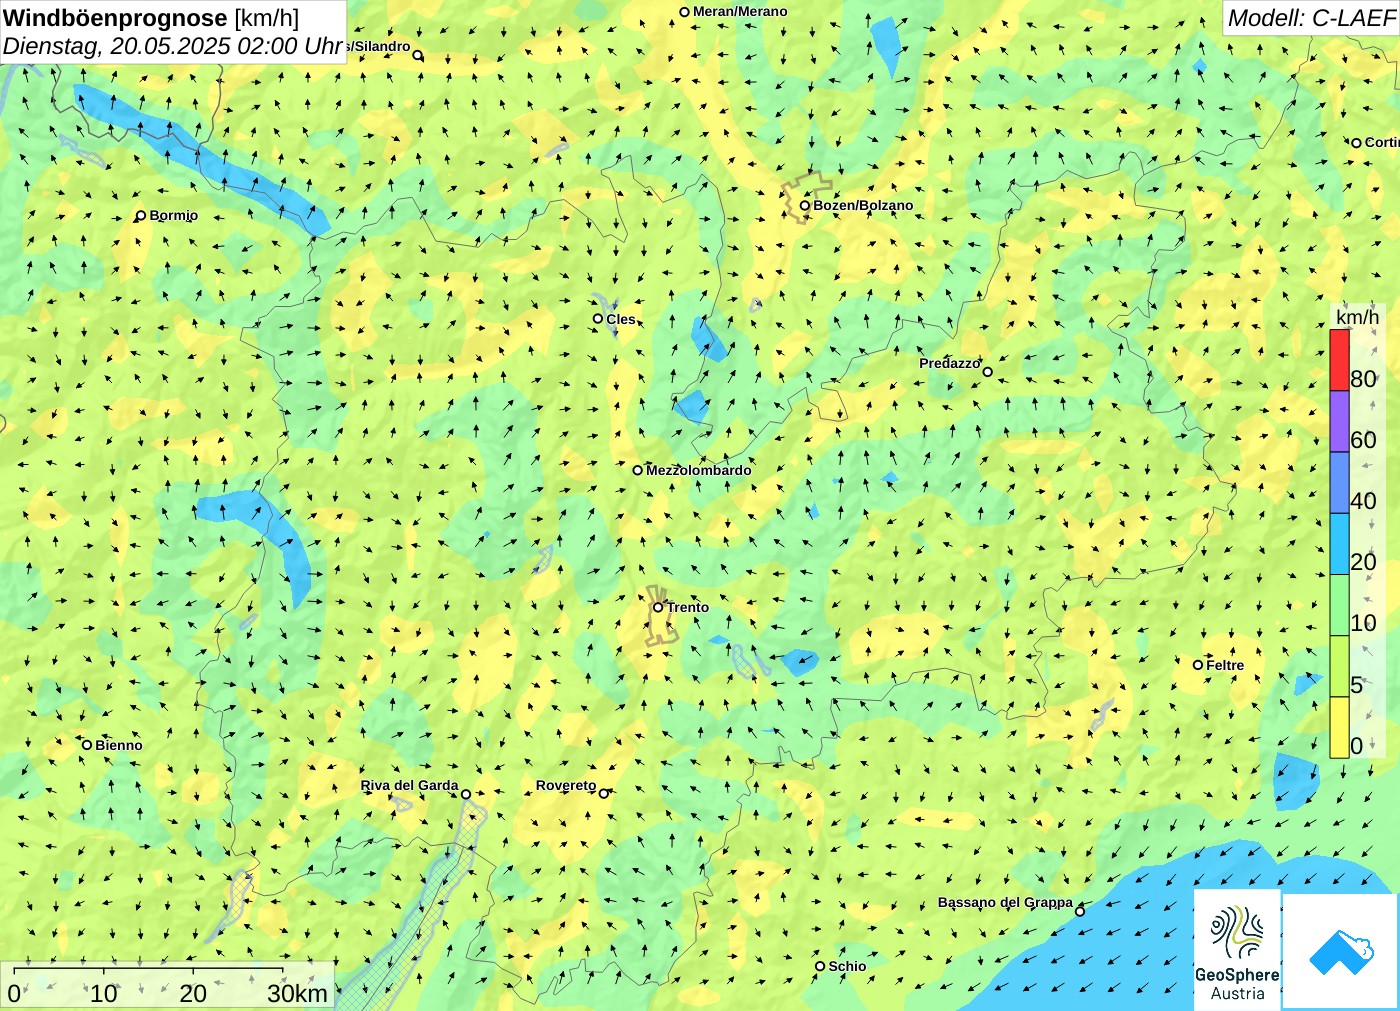Click the Bozen/Bolzano label text
The height and width of the screenshot is (1011, 1400).
(x=863, y=205)
